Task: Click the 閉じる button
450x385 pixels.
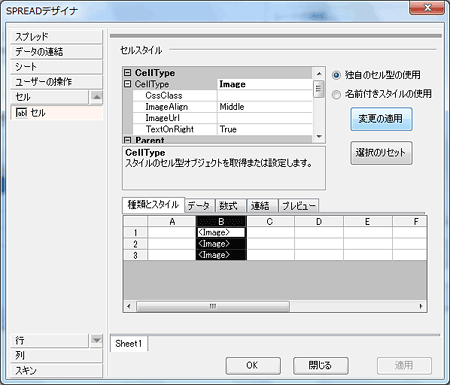Action: [320, 366]
